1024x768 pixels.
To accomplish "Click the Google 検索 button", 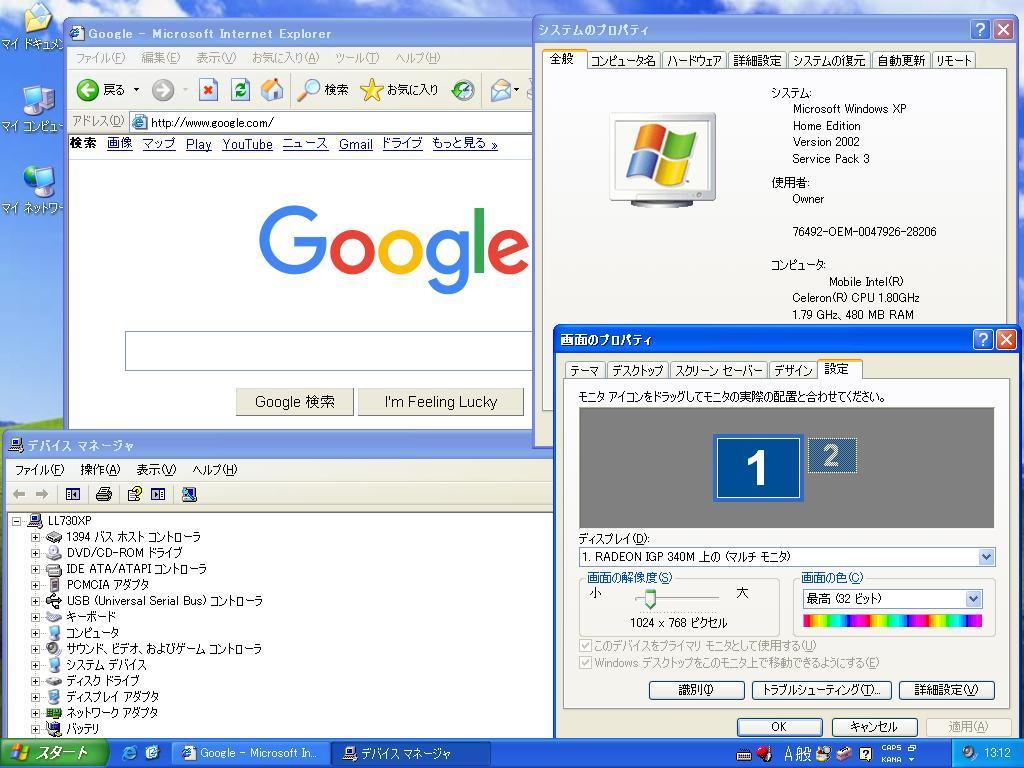I will point(295,402).
